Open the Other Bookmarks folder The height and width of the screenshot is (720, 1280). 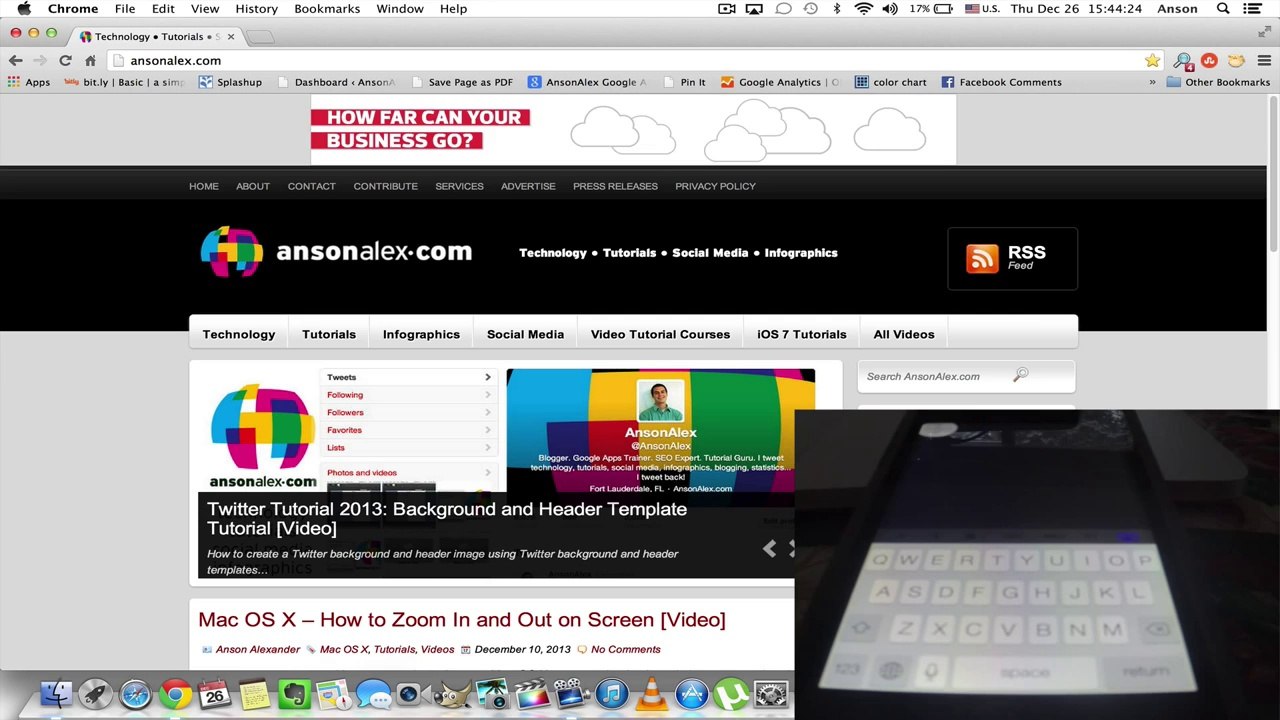click(x=1218, y=82)
